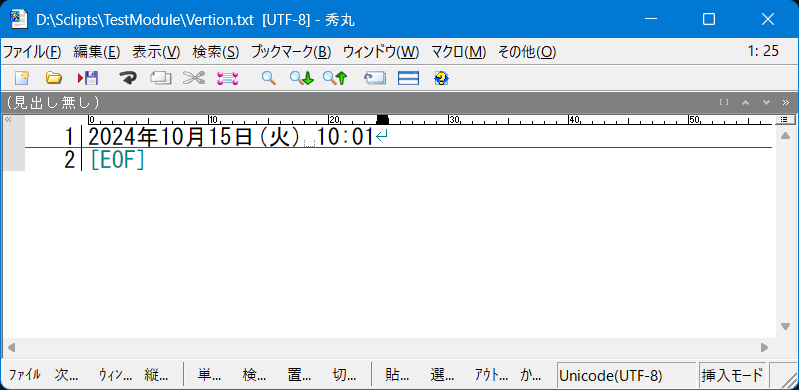Toggle the outline bracket icon in heading bar
The image size is (799, 390).
click(724, 102)
